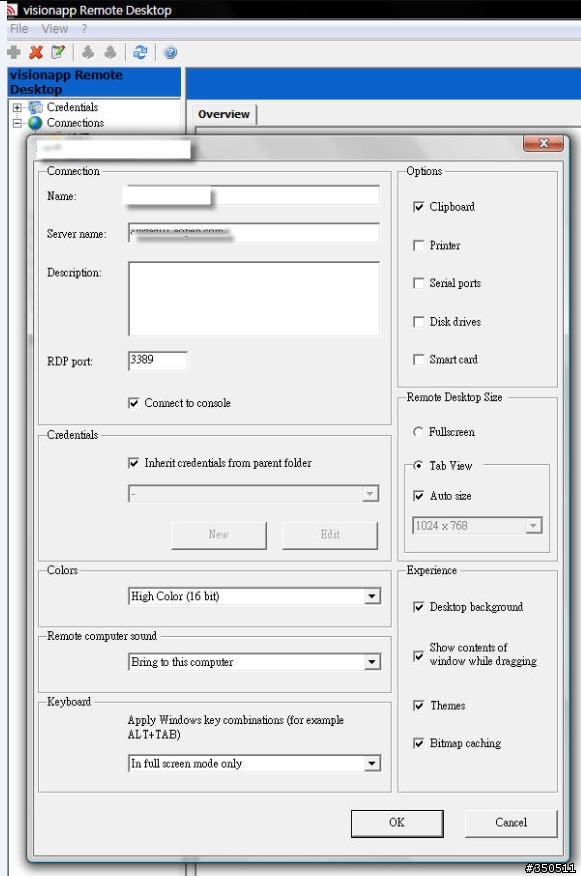Select the Tab View radio button

tap(418, 465)
